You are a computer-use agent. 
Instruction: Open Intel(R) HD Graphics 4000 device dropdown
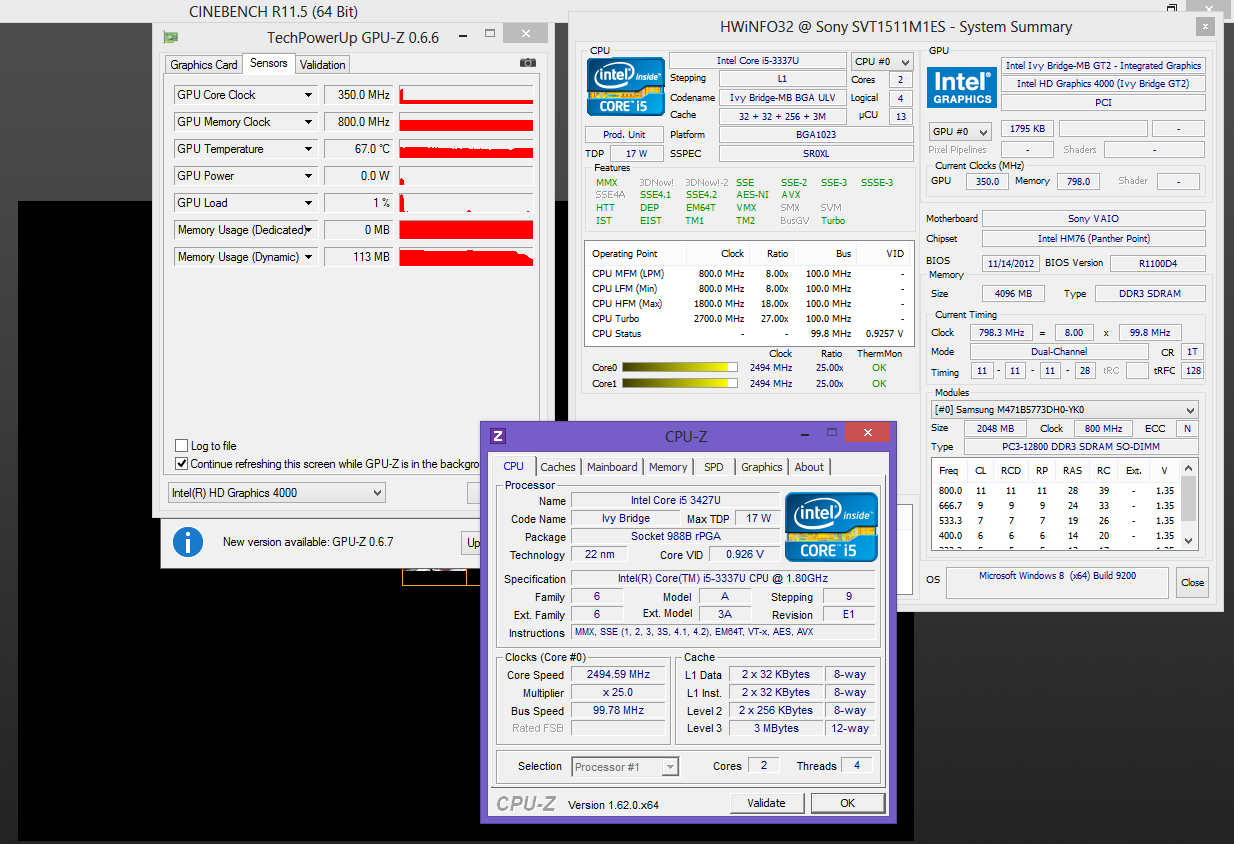pyautogui.click(x=277, y=493)
